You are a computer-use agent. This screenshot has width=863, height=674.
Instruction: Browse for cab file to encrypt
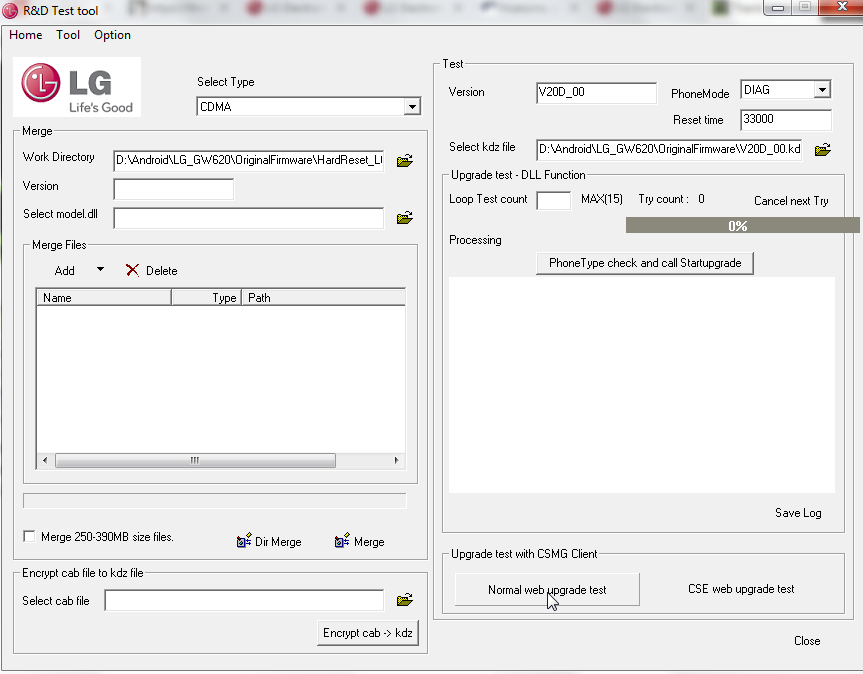405,600
